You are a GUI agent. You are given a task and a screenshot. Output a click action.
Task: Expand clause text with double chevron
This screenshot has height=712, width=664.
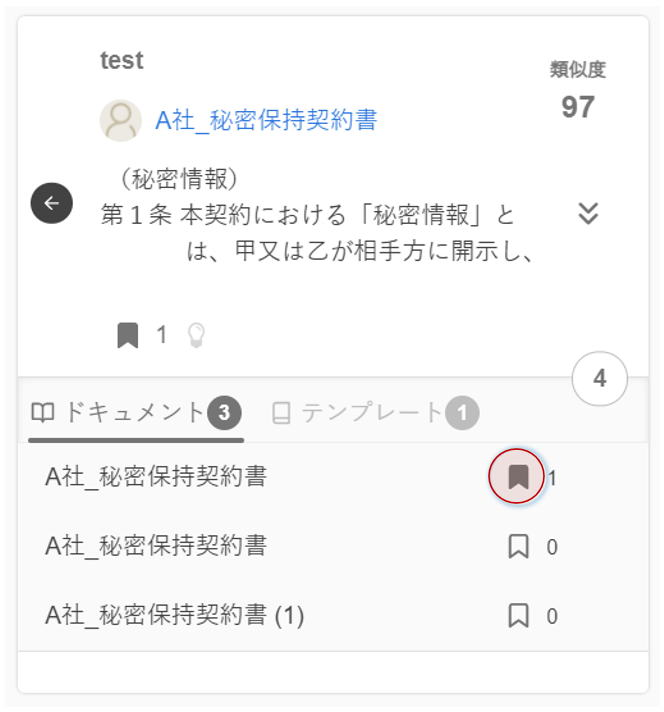588,212
